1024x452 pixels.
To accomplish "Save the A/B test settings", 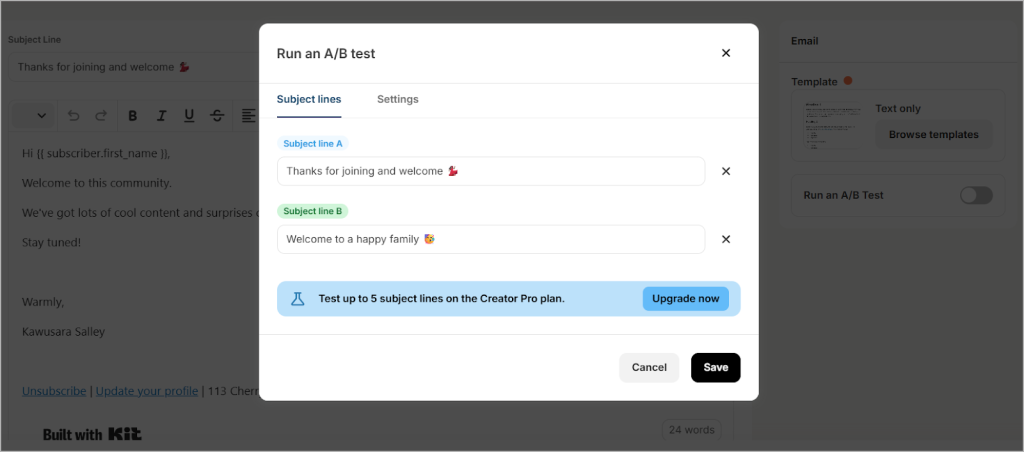I will point(715,367).
